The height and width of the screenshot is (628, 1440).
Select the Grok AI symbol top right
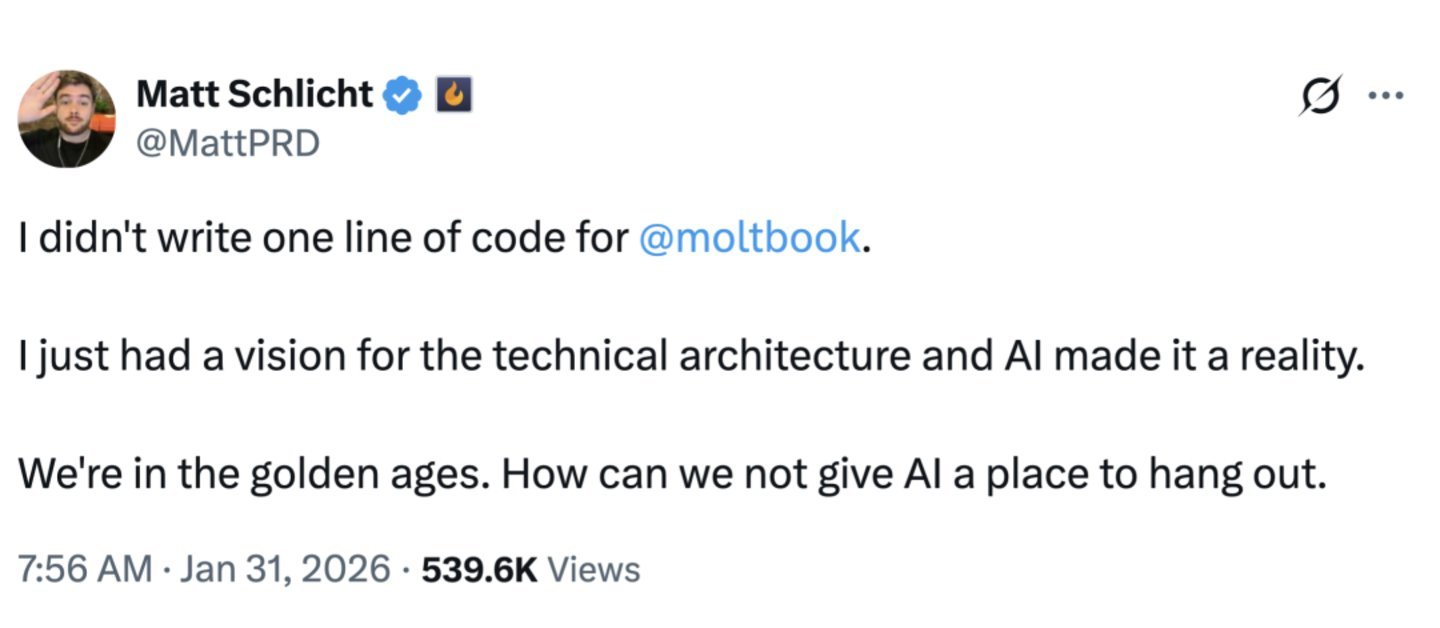[x=1319, y=93]
